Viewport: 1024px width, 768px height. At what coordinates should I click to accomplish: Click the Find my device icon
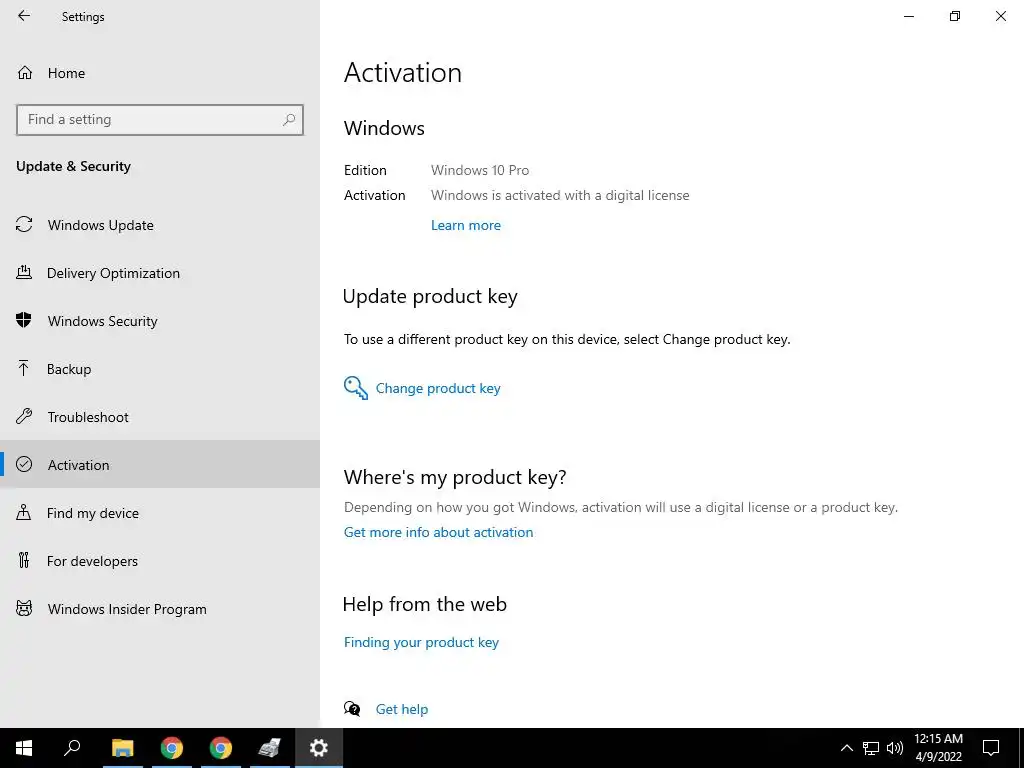coord(24,512)
